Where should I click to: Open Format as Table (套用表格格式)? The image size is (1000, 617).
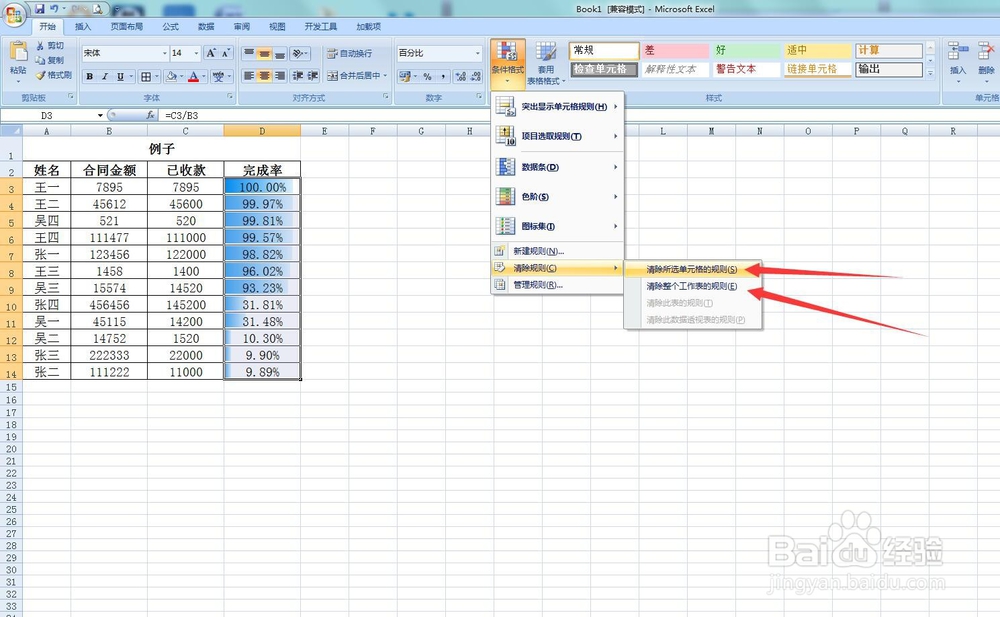pos(546,63)
